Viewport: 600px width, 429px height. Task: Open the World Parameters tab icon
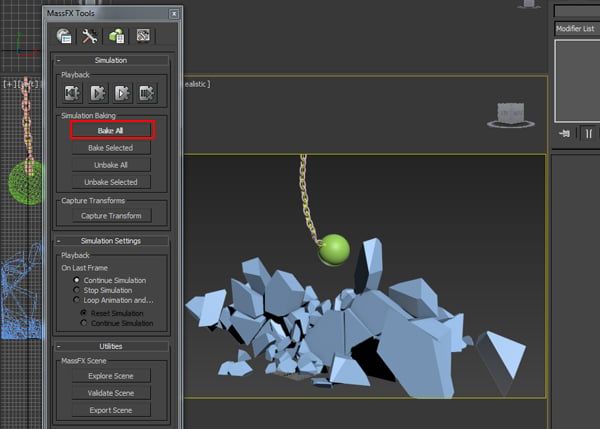pyautogui.click(x=64, y=36)
